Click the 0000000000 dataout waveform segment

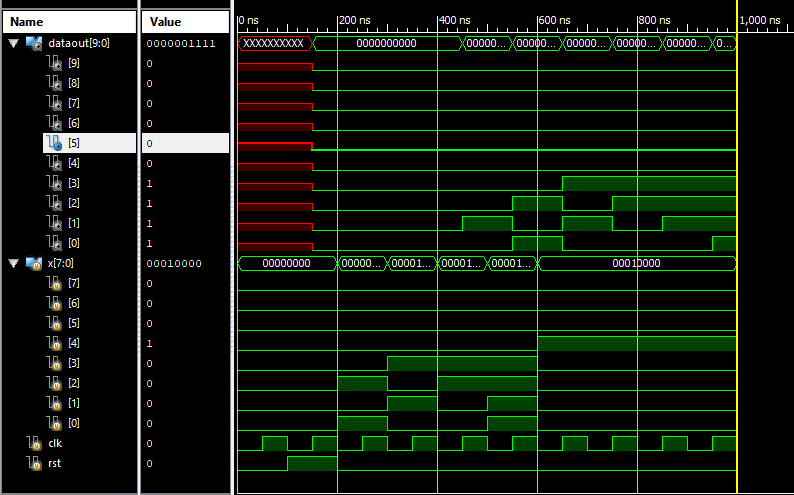(387, 44)
